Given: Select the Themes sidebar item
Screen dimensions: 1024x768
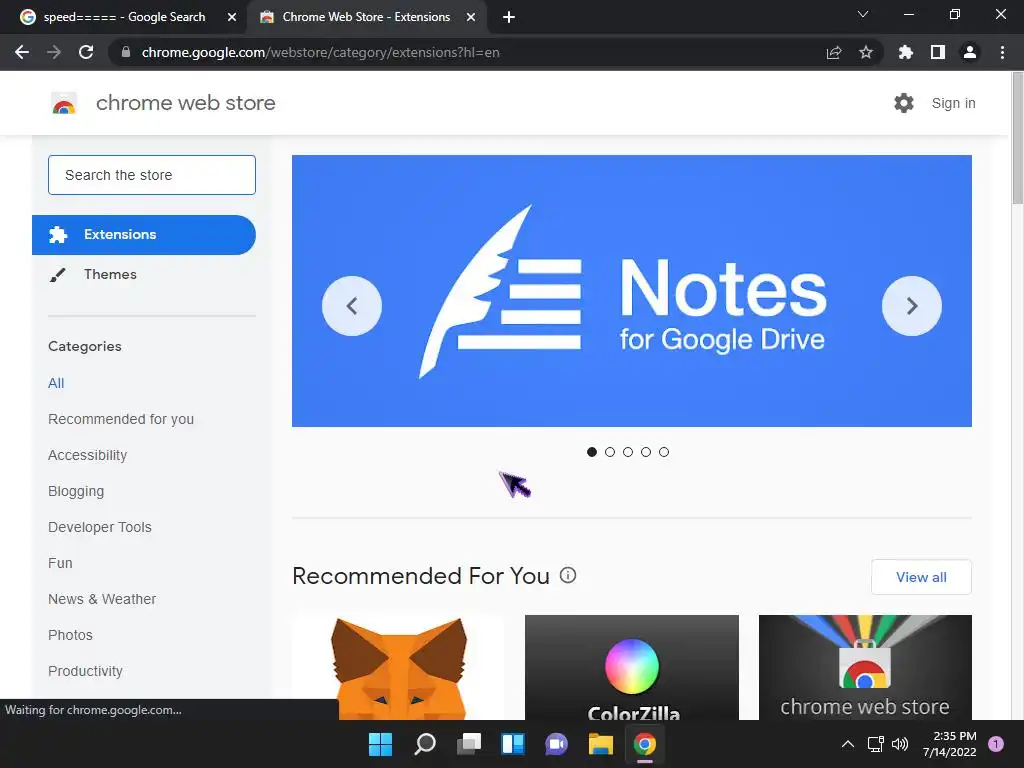Looking at the screenshot, I should [x=110, y=274].
